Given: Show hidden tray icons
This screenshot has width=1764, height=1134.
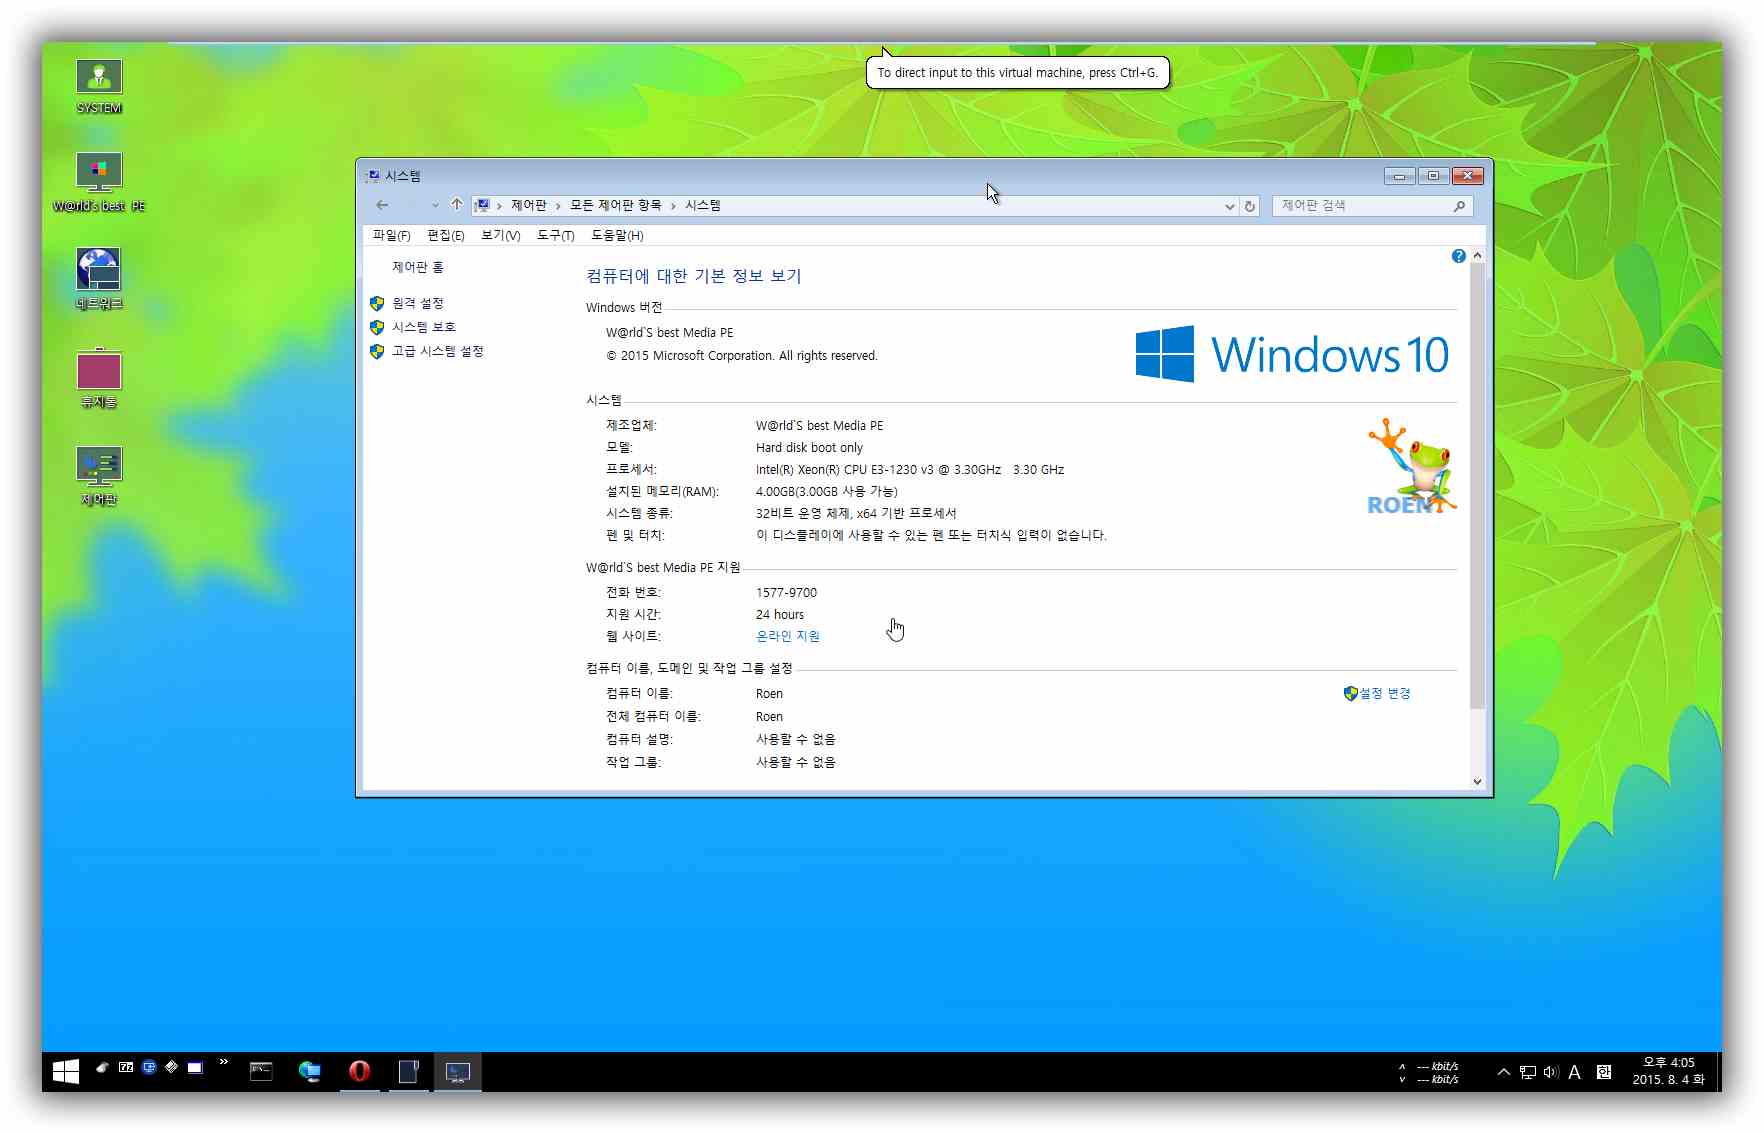Looking at the screenshot, I should click(x=1503, y=1072).
